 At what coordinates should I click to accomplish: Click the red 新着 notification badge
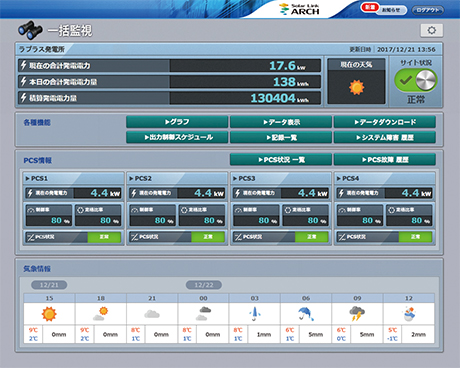[370, 7]
